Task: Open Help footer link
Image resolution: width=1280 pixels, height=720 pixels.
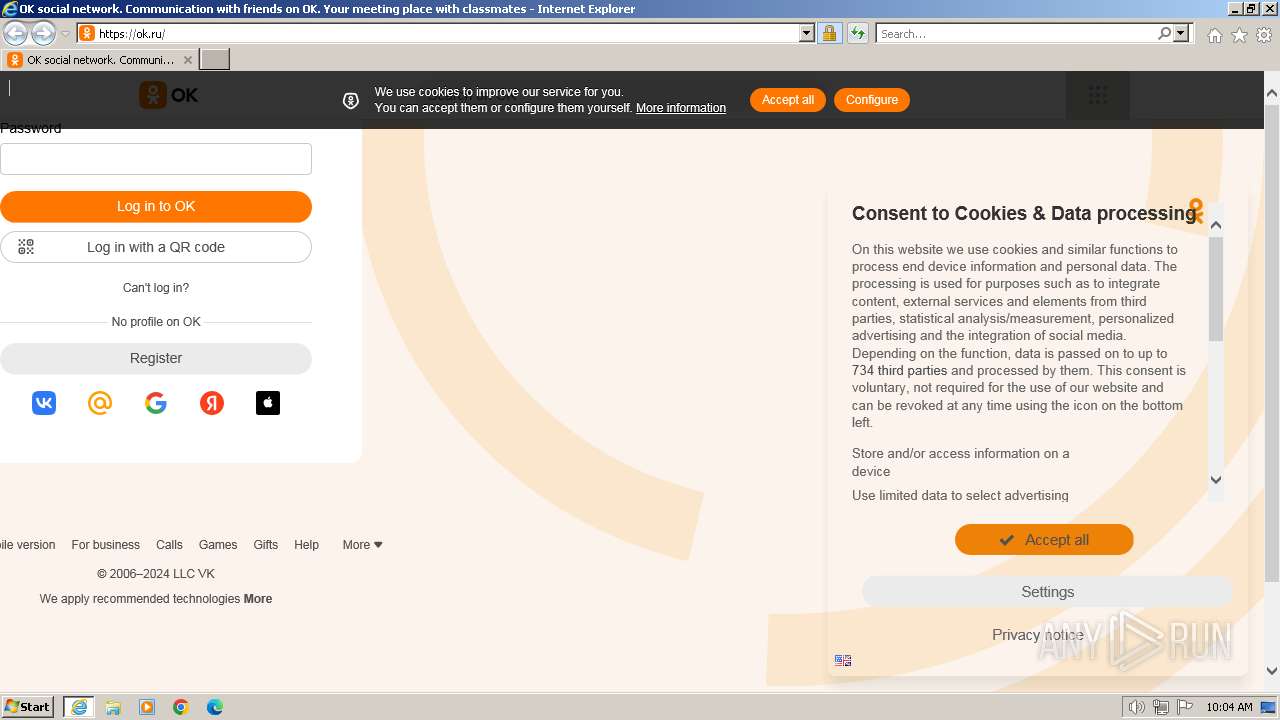Action: (306, 545)
